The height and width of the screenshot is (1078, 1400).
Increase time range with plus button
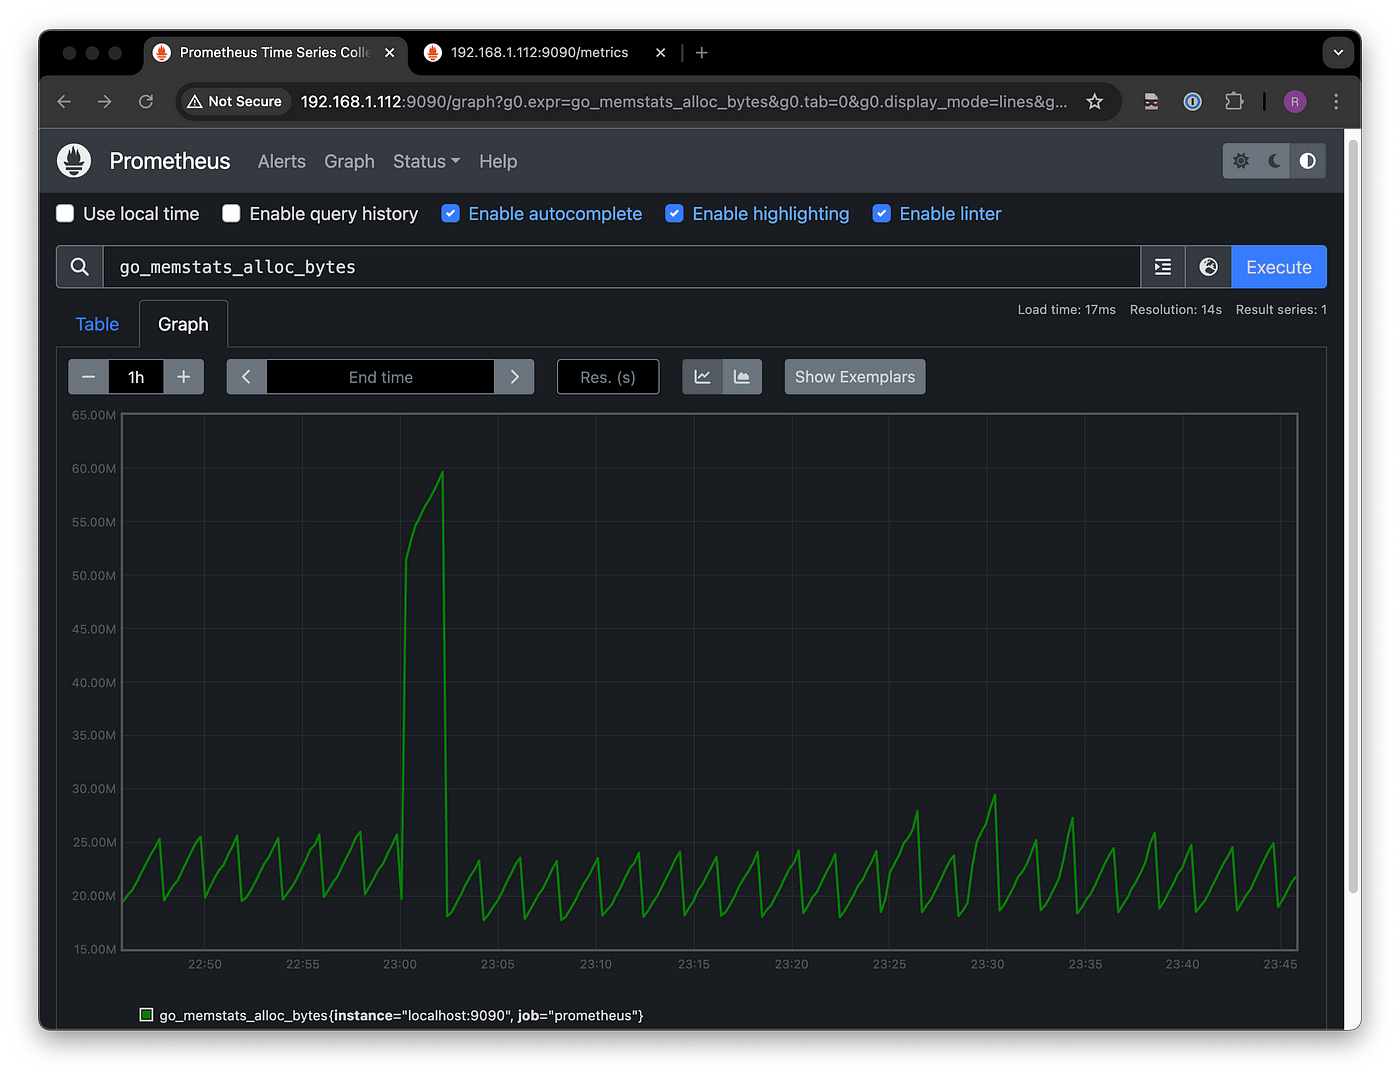pyautogui.click(x=184, y=377)
